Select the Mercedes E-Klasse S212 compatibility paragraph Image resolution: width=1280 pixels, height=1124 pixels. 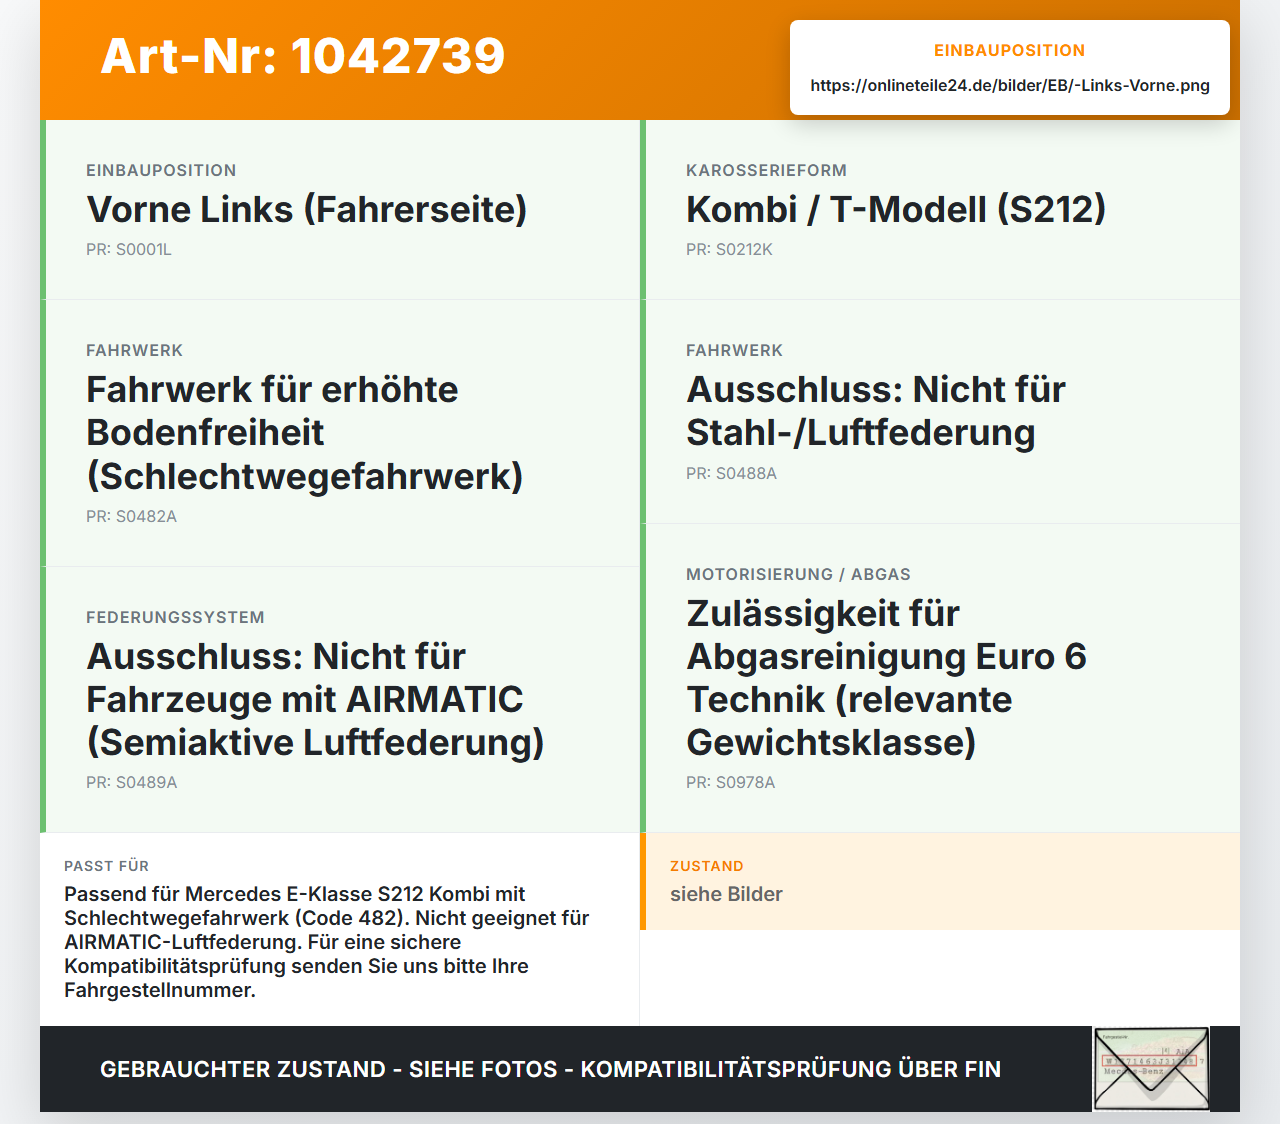click(327, 942)
